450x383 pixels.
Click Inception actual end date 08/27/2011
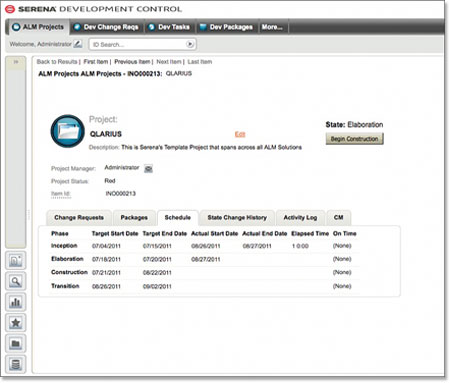pyautogui.click(x=257, y=246)
